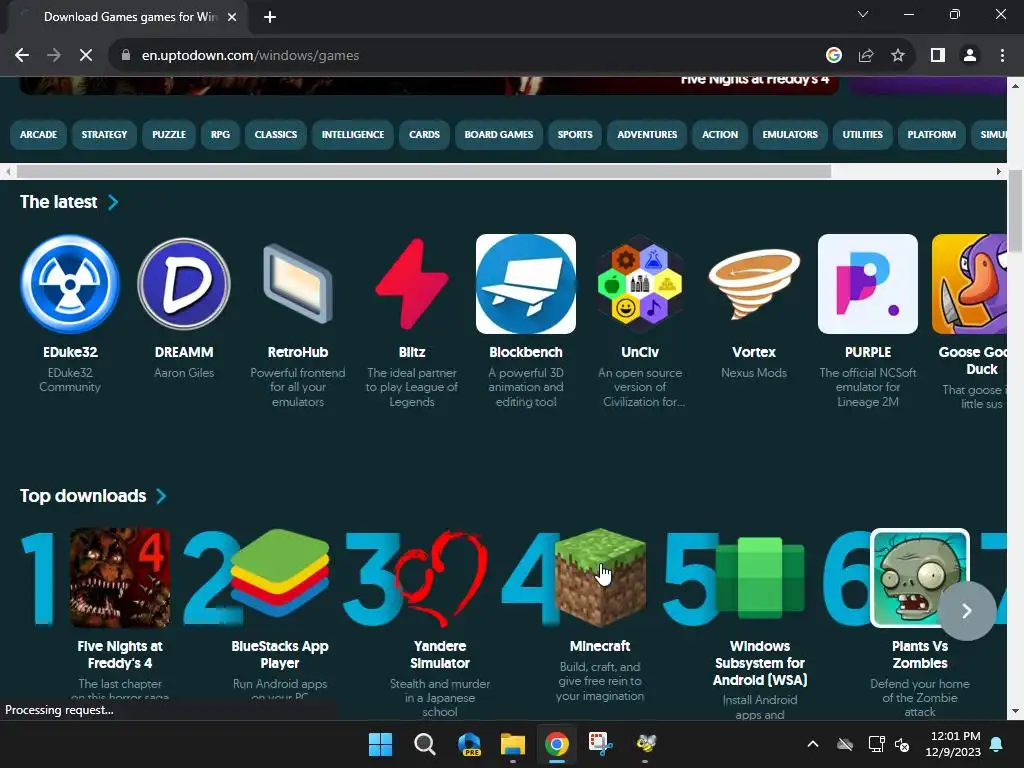Toggle the Chrome side panel

(938, 56)
